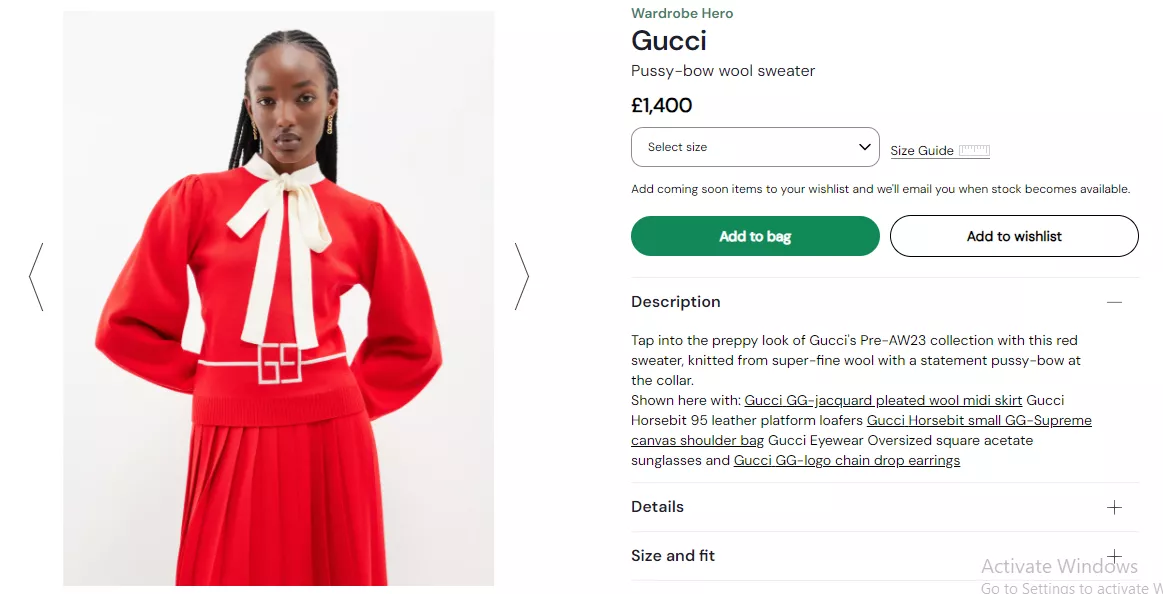
Task: Show the next product image
Action: point(521,276)
